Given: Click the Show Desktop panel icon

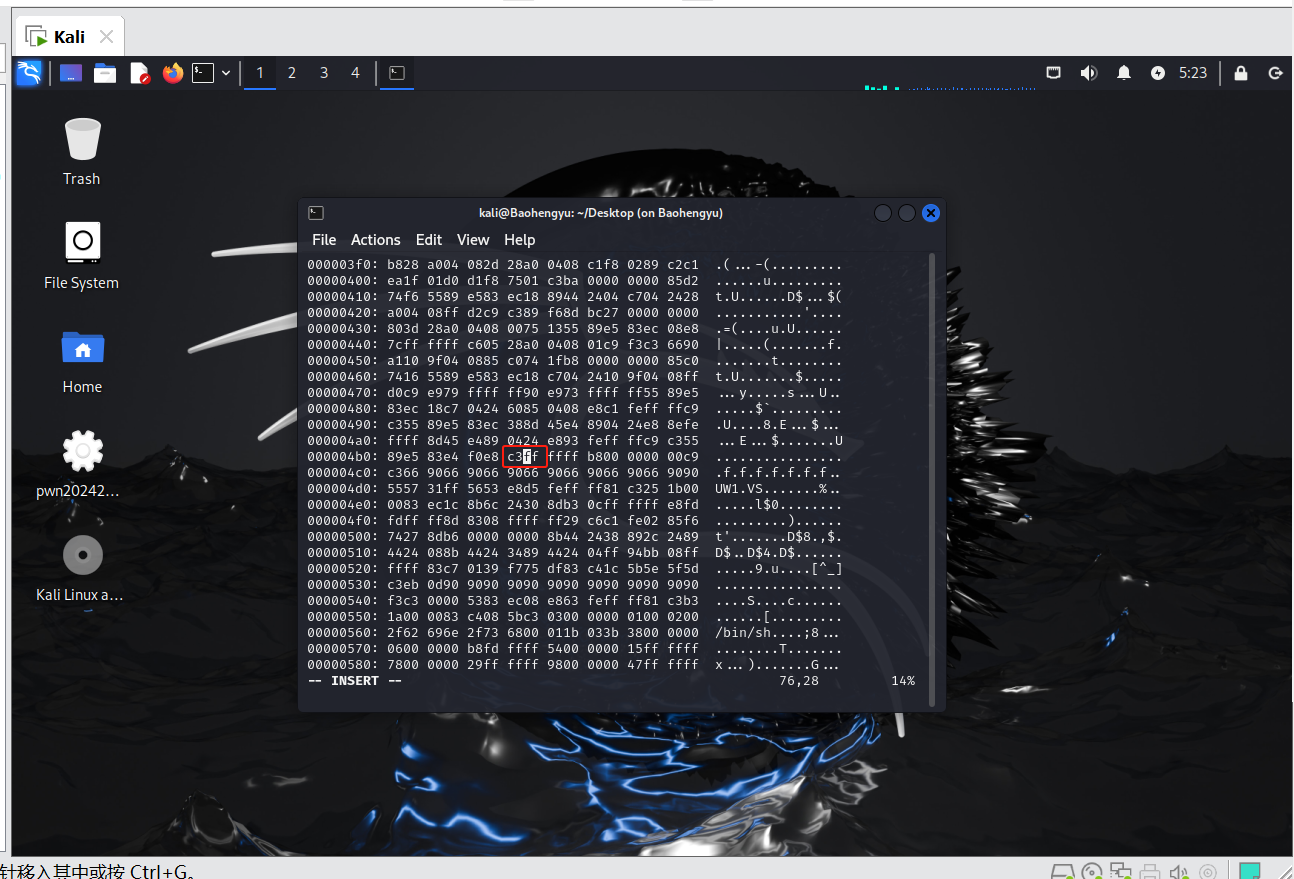Looking at the screenshot, I should (70, 73).
